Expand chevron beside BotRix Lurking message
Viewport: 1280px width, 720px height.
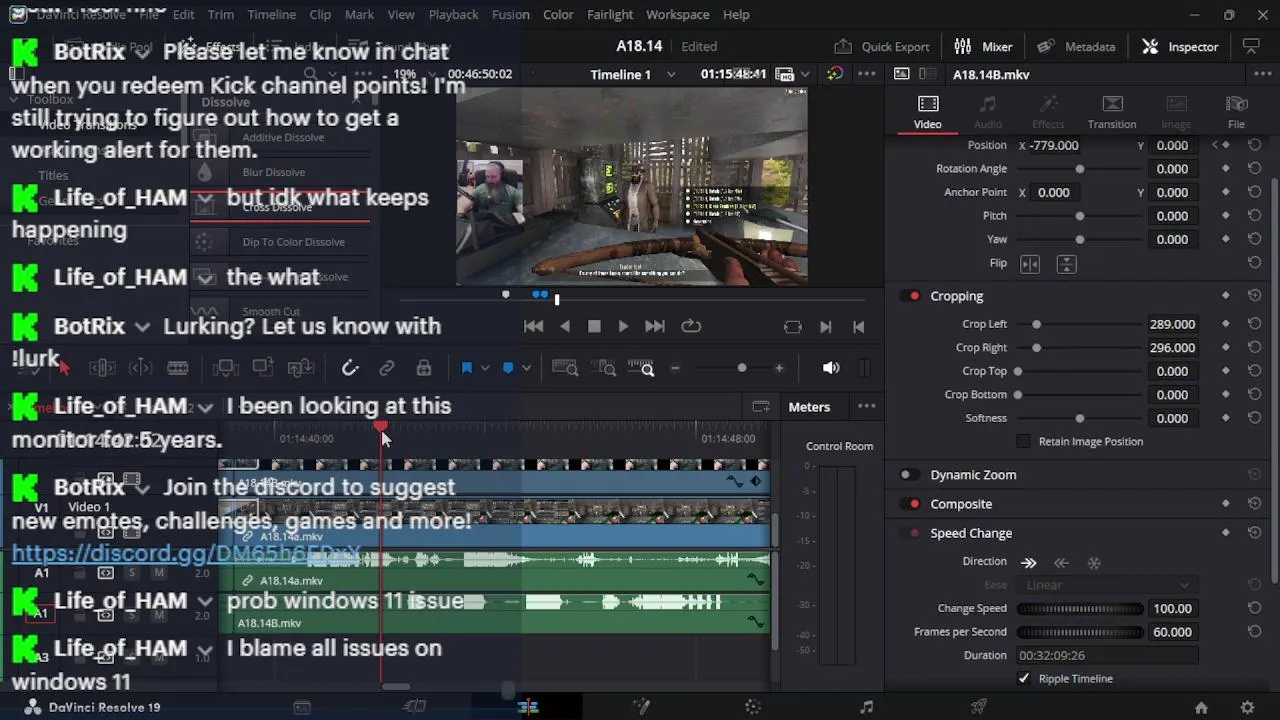[x=142, y=327]
